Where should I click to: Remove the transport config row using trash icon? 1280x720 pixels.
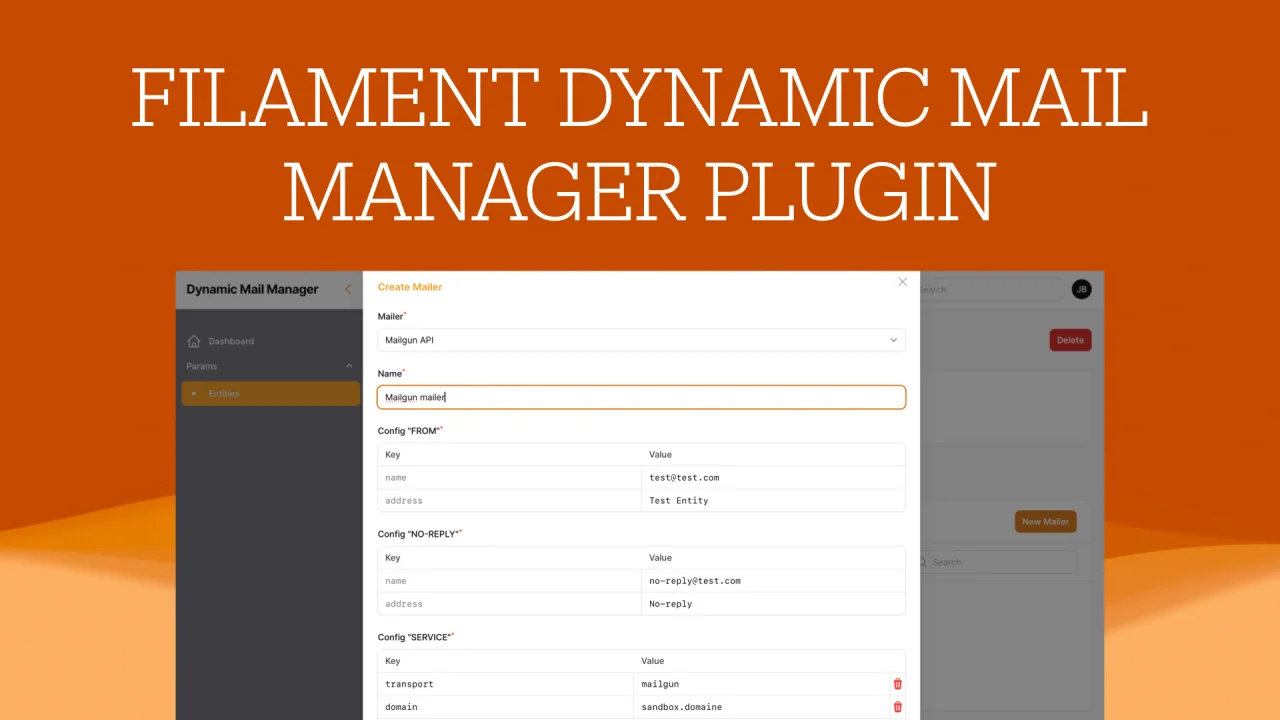[x=897, y=684]
